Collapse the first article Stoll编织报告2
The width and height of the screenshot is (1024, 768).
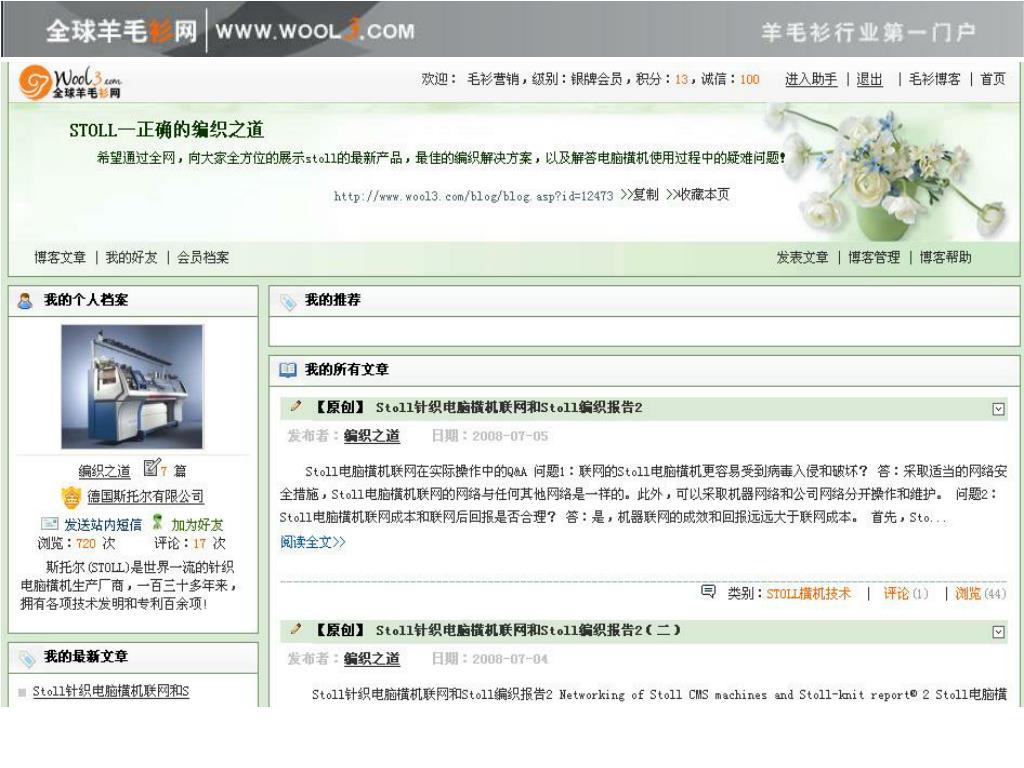[998, 409]
